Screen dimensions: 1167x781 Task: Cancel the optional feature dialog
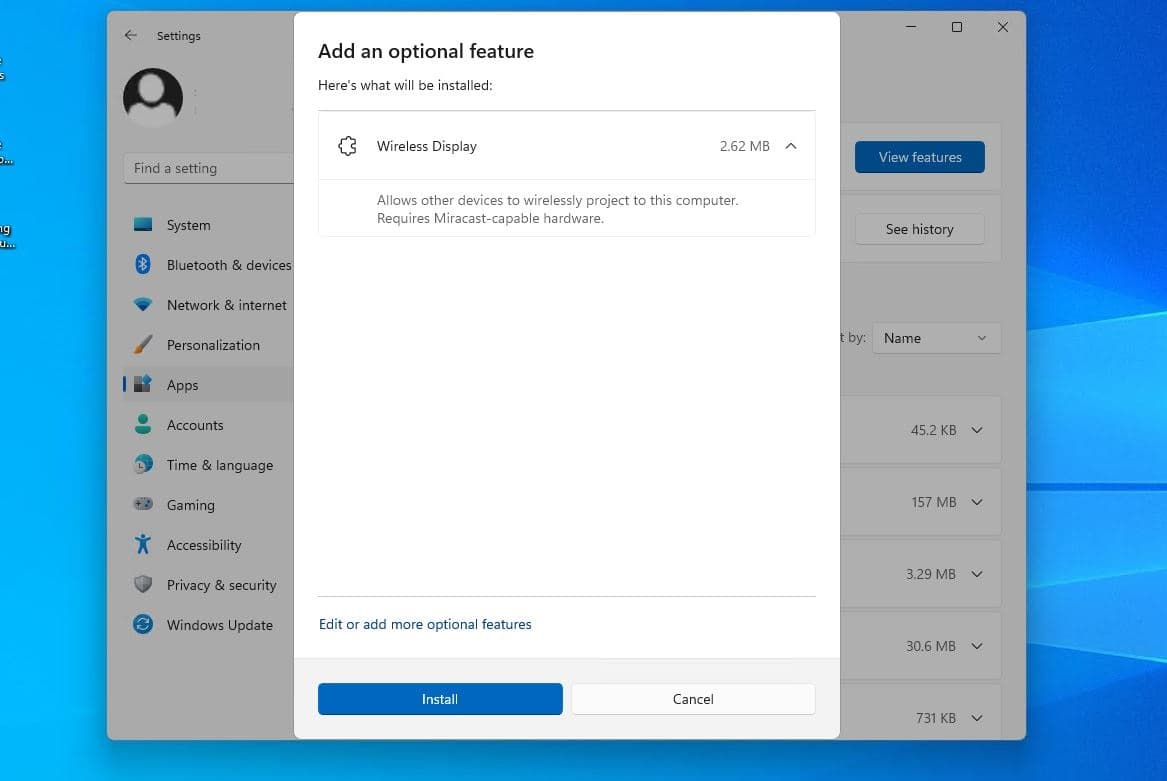tap(693, 699)
